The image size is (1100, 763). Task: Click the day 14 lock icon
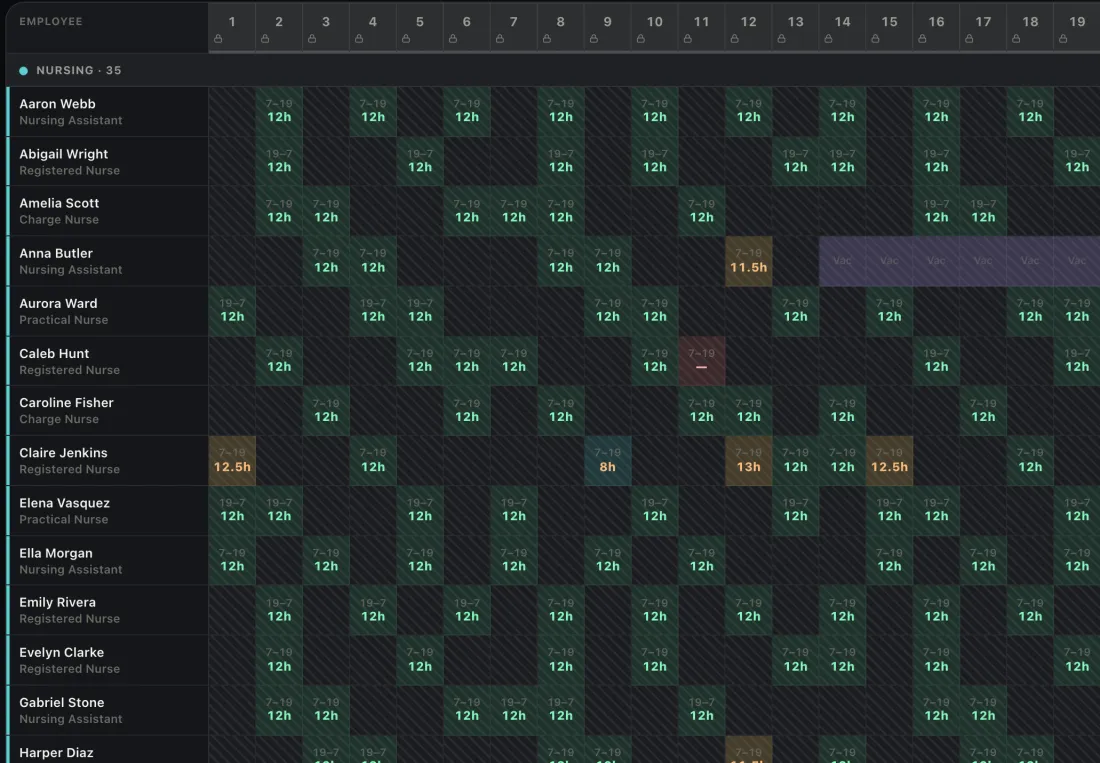[x=829, y=39]
